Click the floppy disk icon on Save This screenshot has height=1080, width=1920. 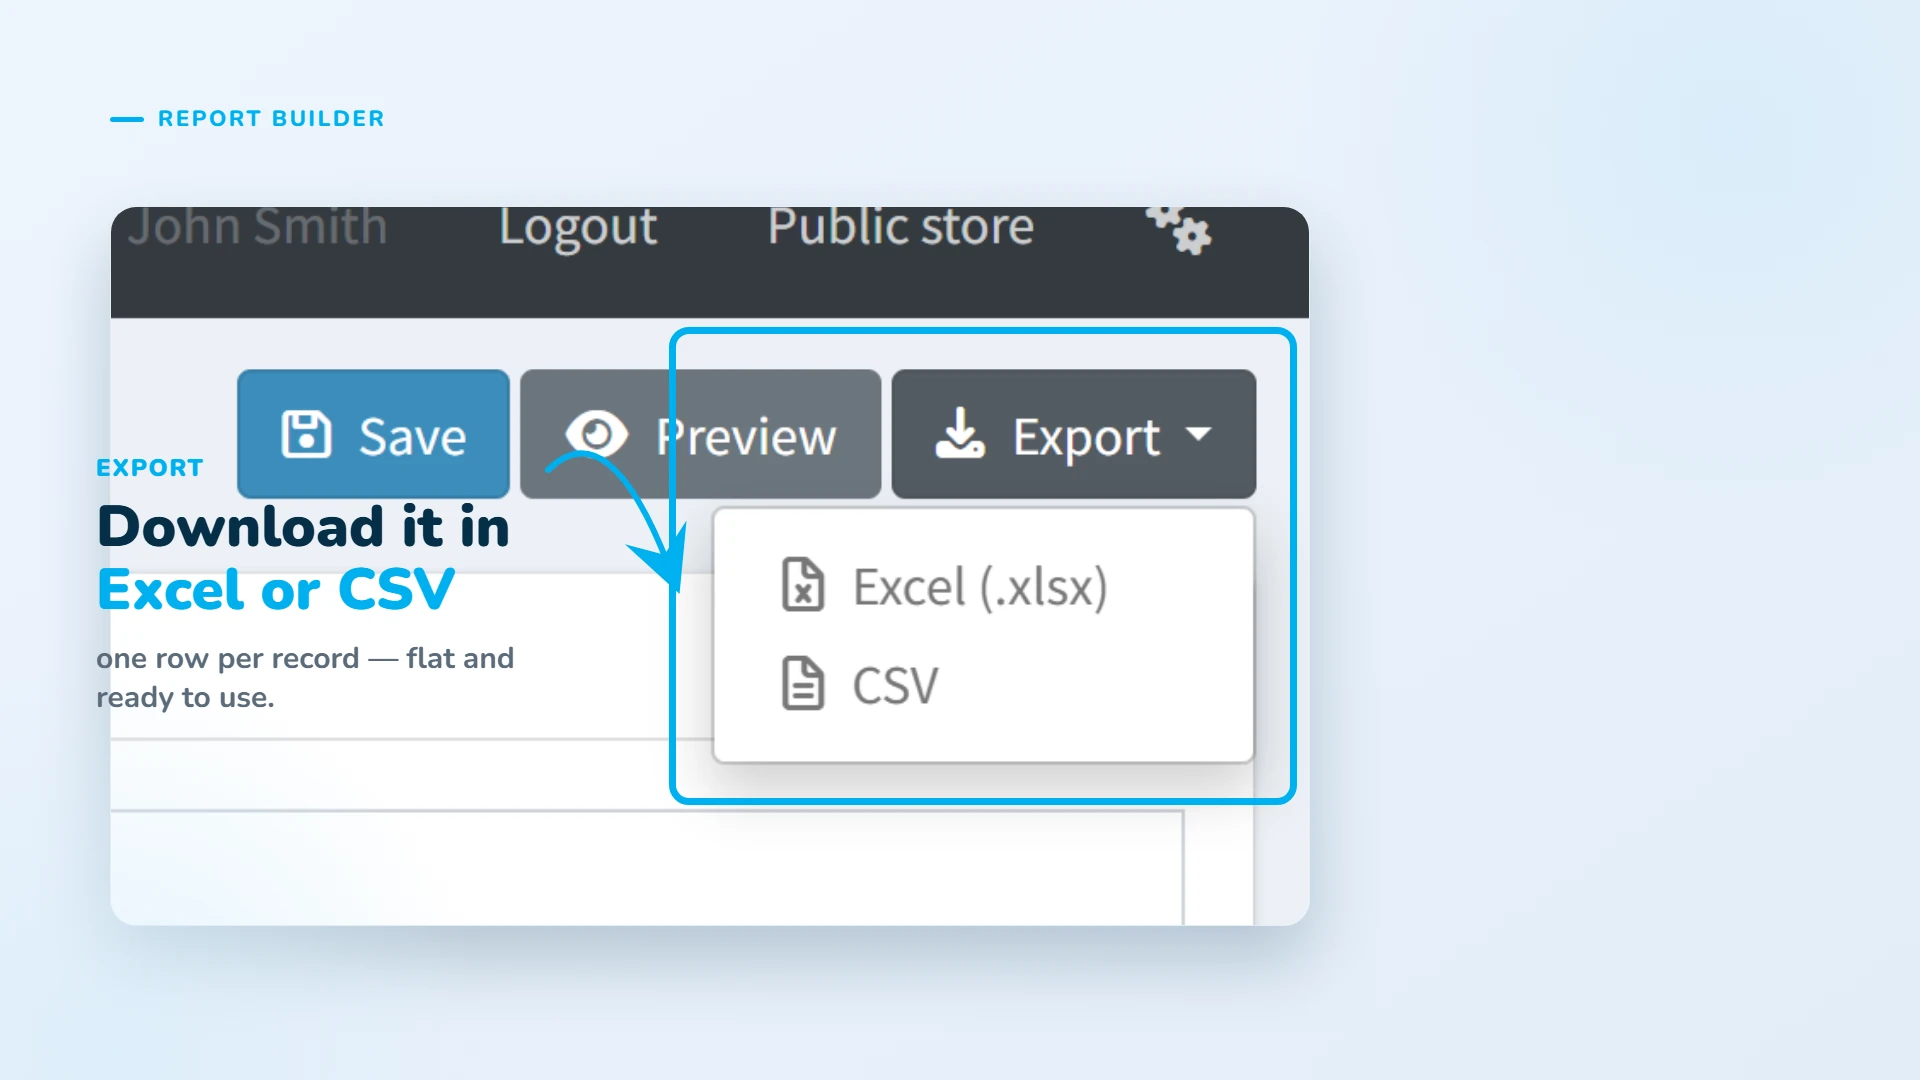[x=306, y=435]
